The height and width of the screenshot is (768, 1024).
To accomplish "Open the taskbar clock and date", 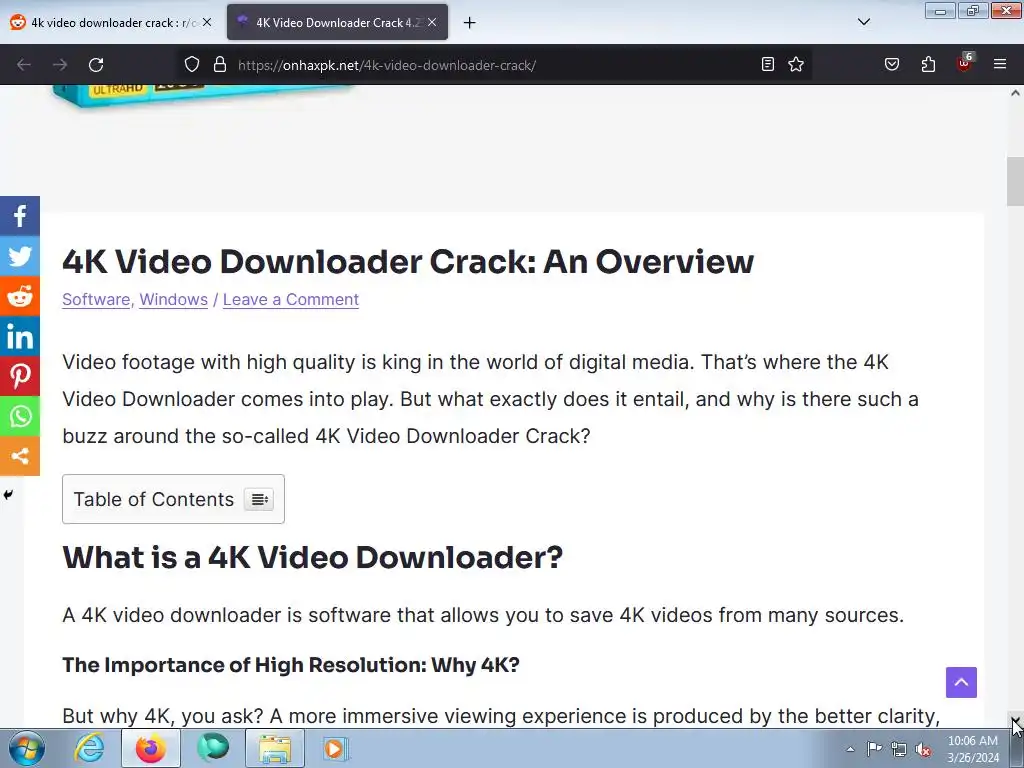I will click(x=973, y=749).
